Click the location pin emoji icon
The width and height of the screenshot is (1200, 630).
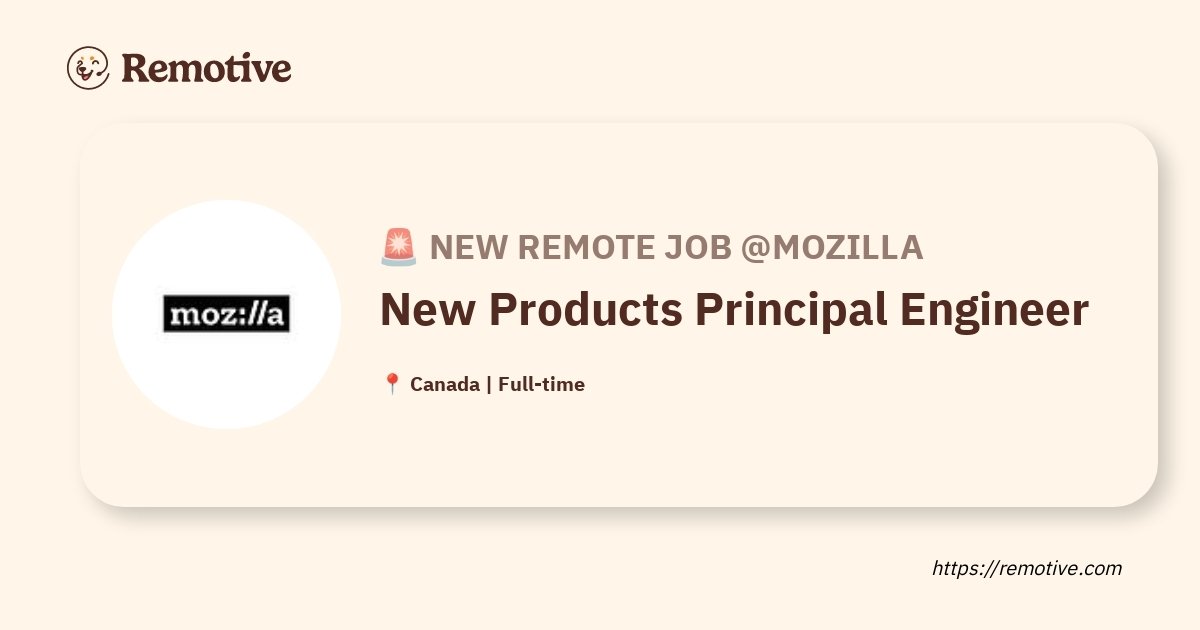(x=392, y=384)
